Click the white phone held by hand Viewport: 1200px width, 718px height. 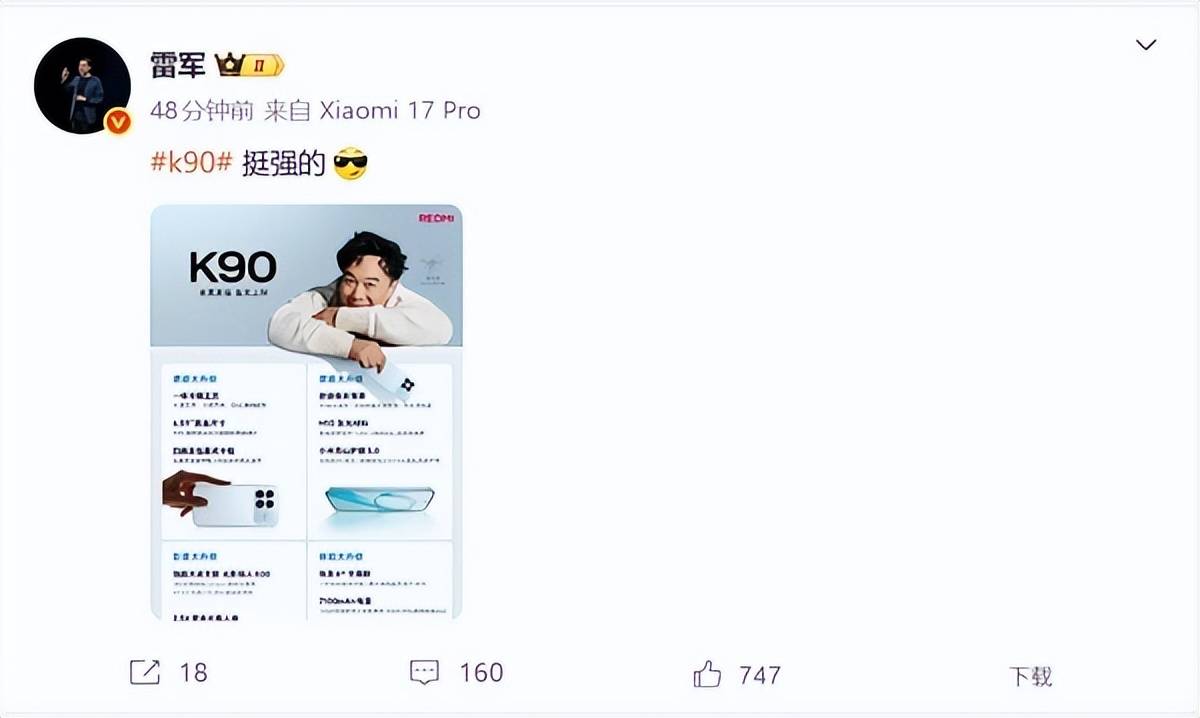point(236,505)
